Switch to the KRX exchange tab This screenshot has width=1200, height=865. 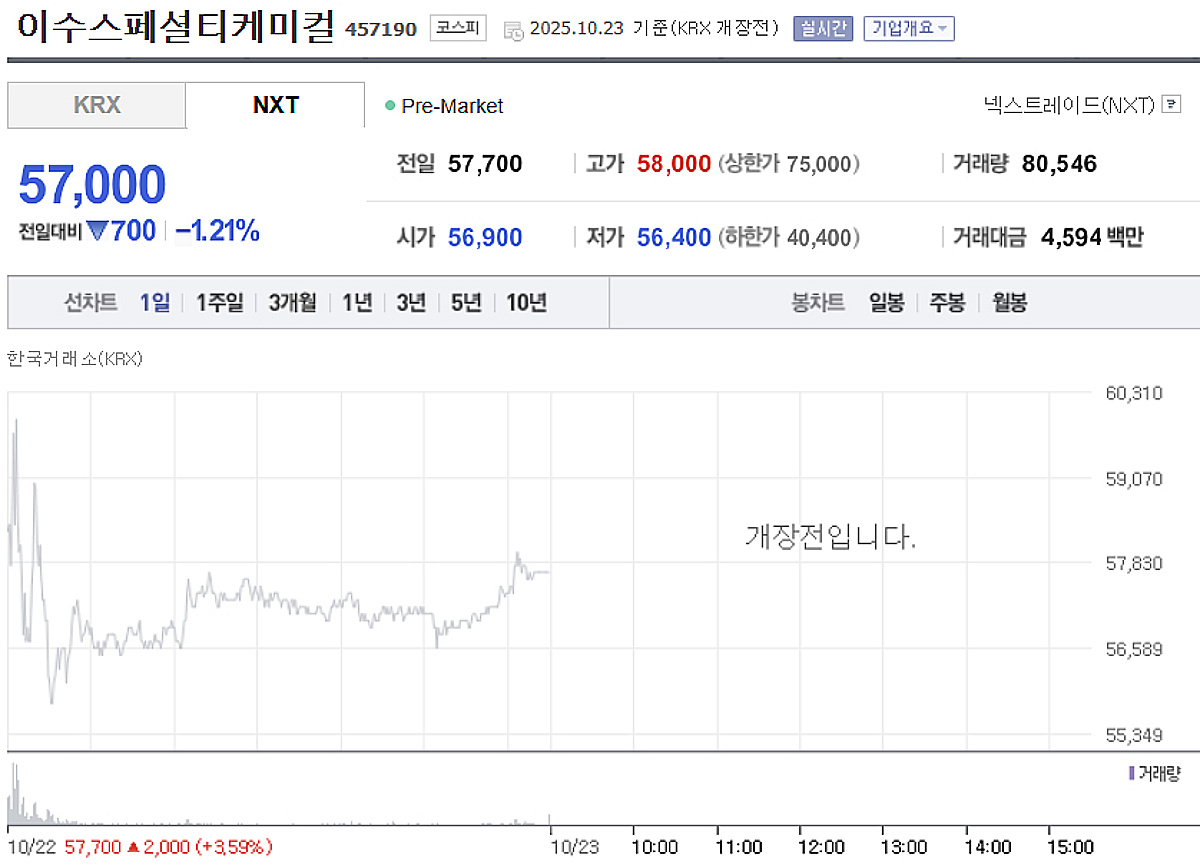pos(95,104)
